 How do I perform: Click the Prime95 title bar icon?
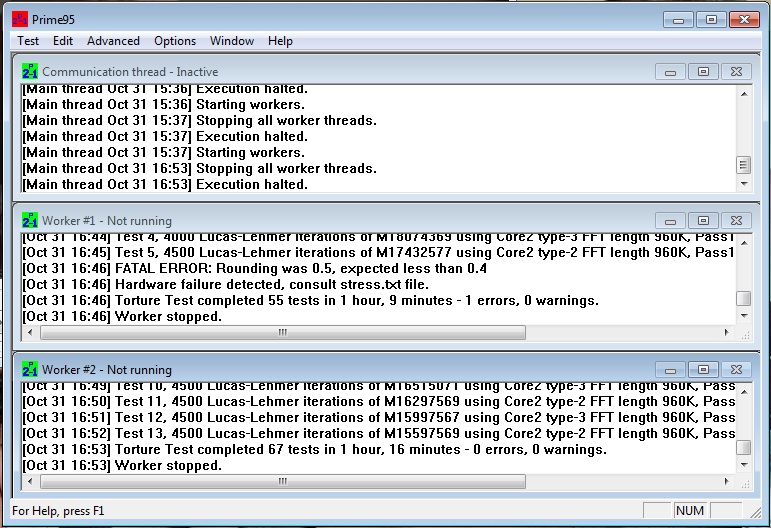[20, 20]
